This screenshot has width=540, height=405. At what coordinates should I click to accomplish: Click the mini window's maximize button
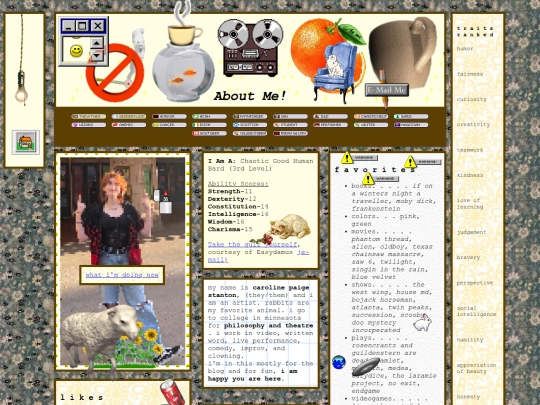[x=82, y=26]
